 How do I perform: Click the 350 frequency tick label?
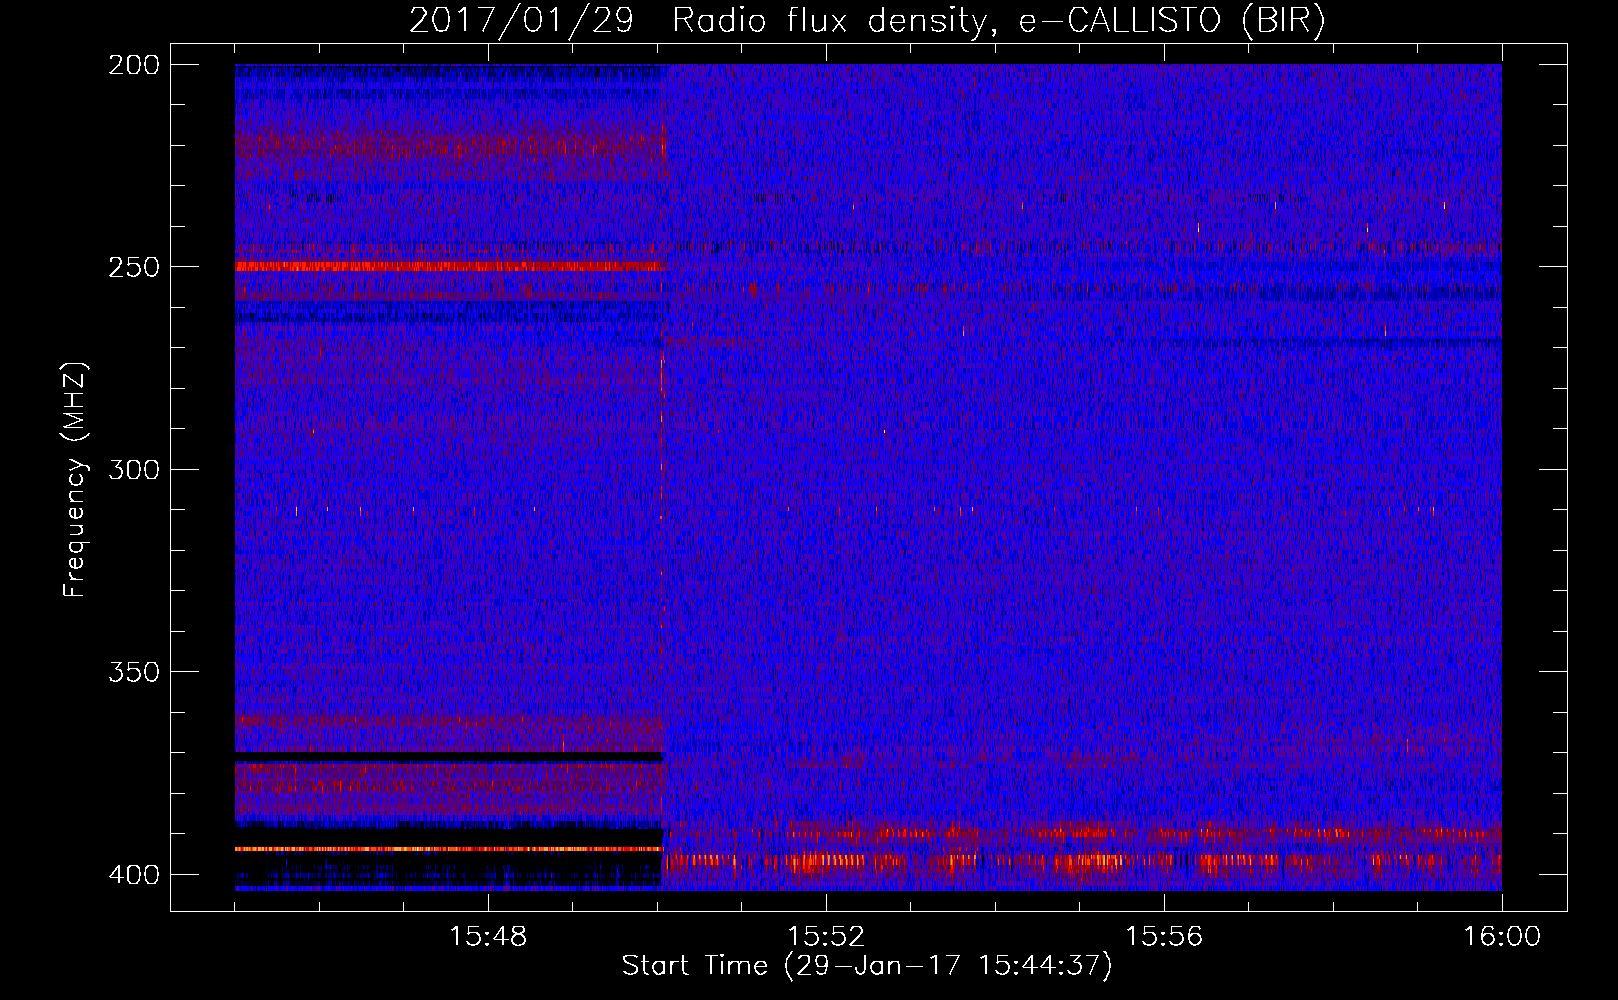pyautogui.click(x=134, y=672)
